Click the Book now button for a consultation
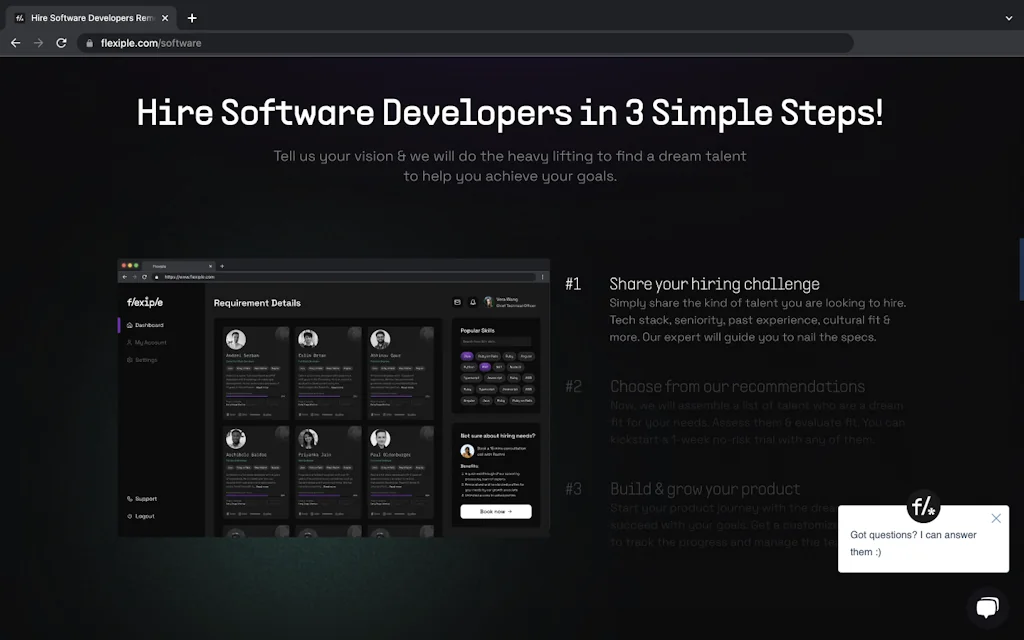The width and height of the screenshot is (1024, 640). point(496,511)
